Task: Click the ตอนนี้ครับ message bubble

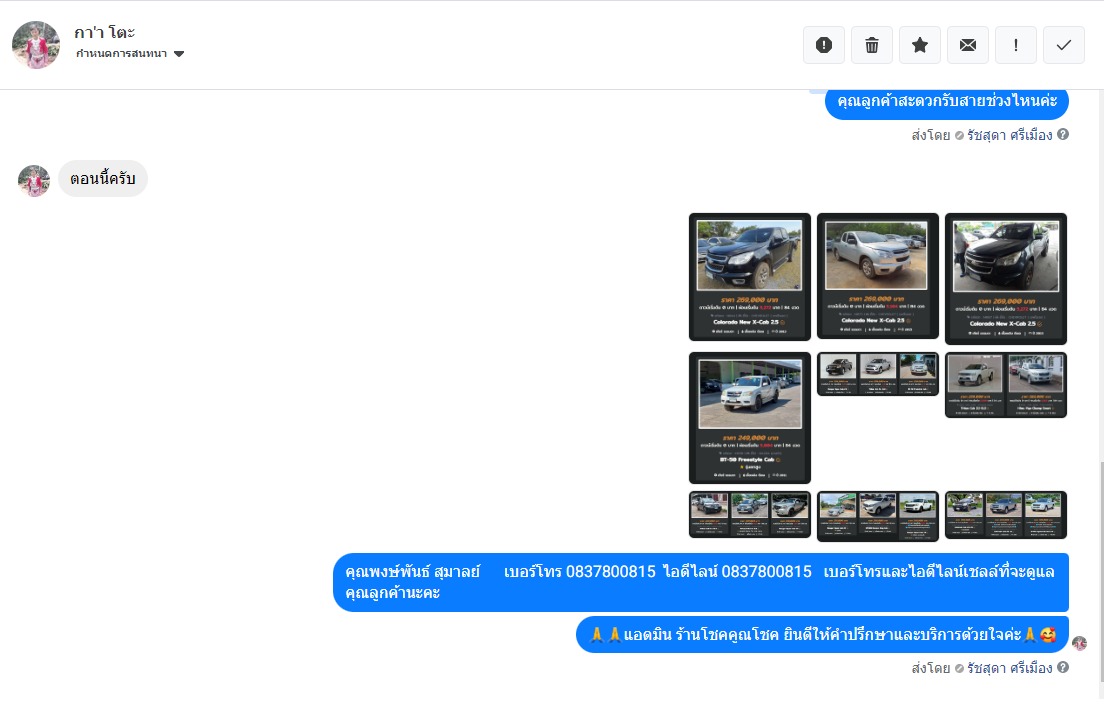Action: pyautogui.click(x=103, y=178)
